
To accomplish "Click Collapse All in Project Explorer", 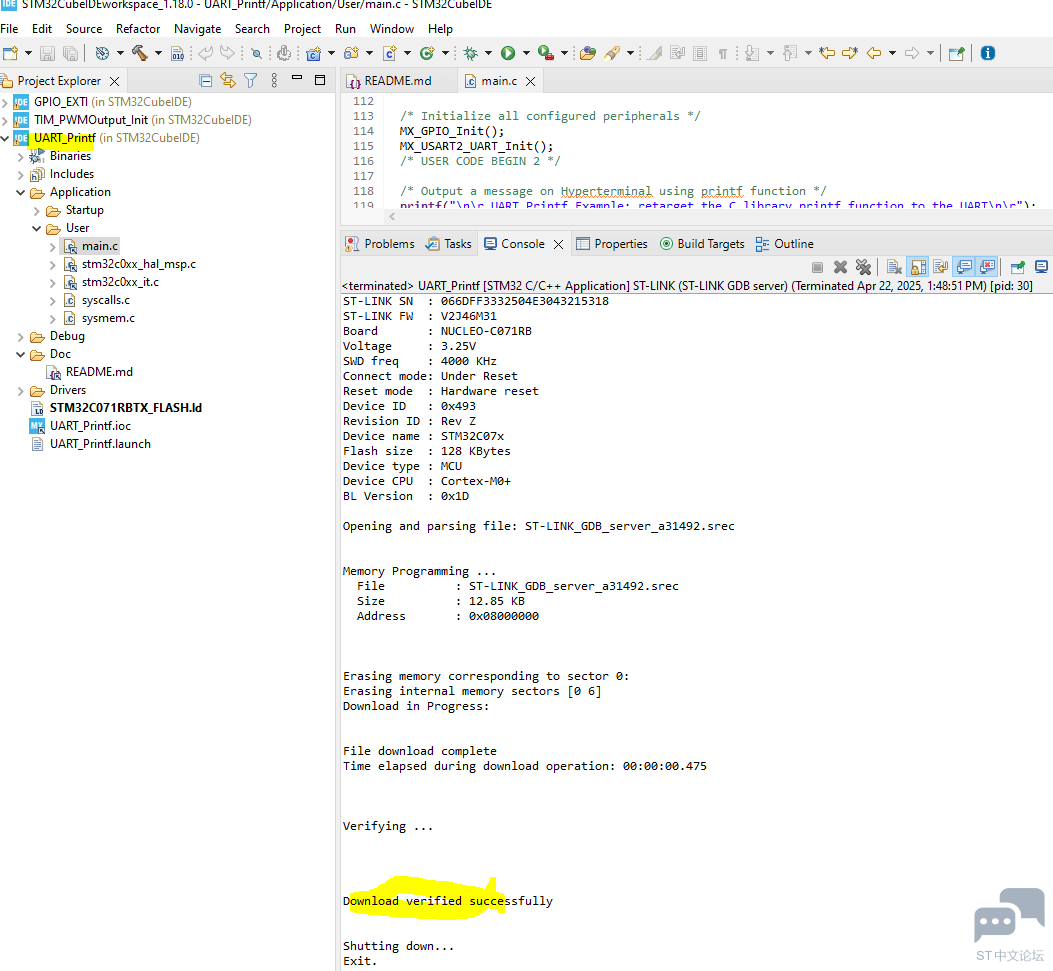I will pos(206,81).
